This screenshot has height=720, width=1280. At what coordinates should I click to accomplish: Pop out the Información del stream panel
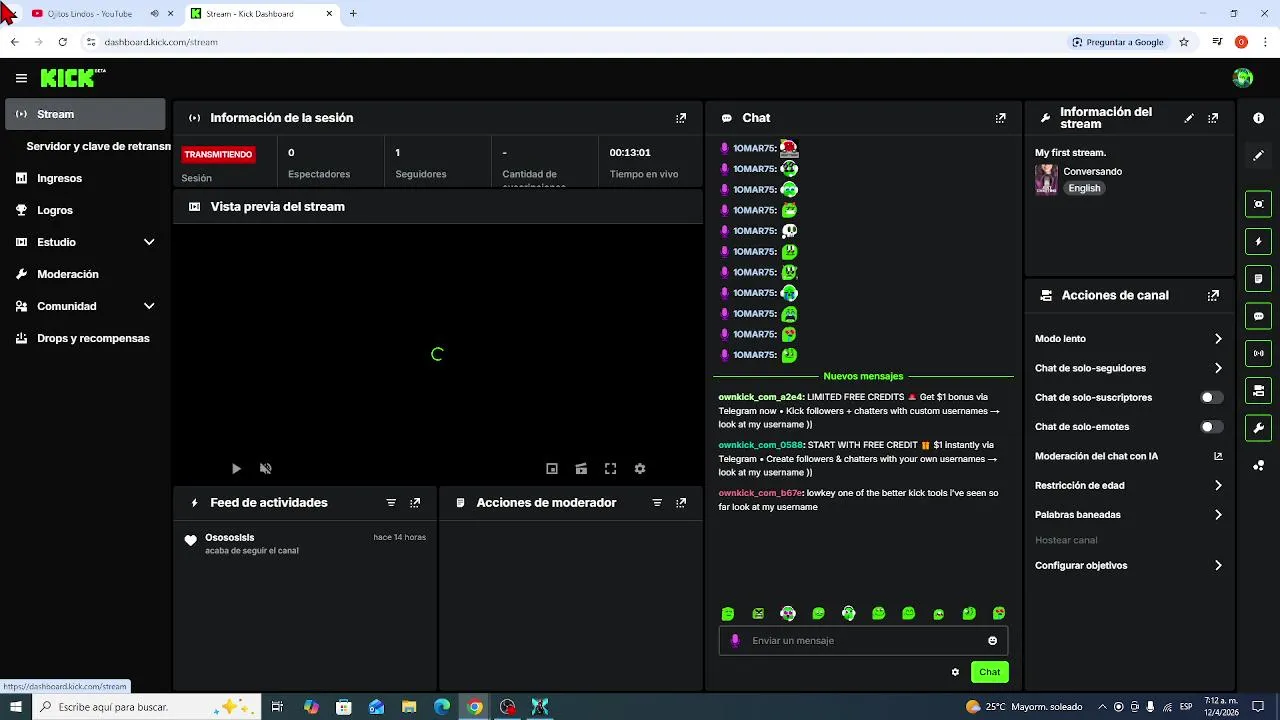[x=1213, y=118]
